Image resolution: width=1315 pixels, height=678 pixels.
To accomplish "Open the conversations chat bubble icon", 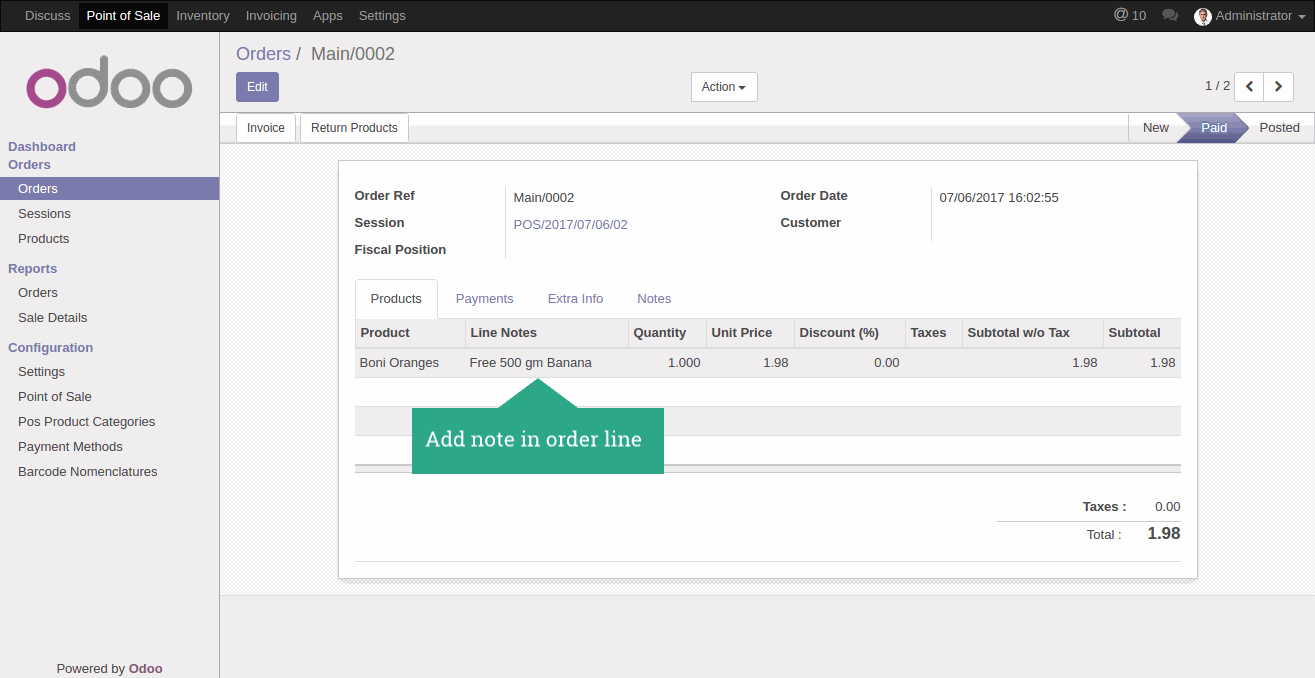I will (x=1170, y=16).
